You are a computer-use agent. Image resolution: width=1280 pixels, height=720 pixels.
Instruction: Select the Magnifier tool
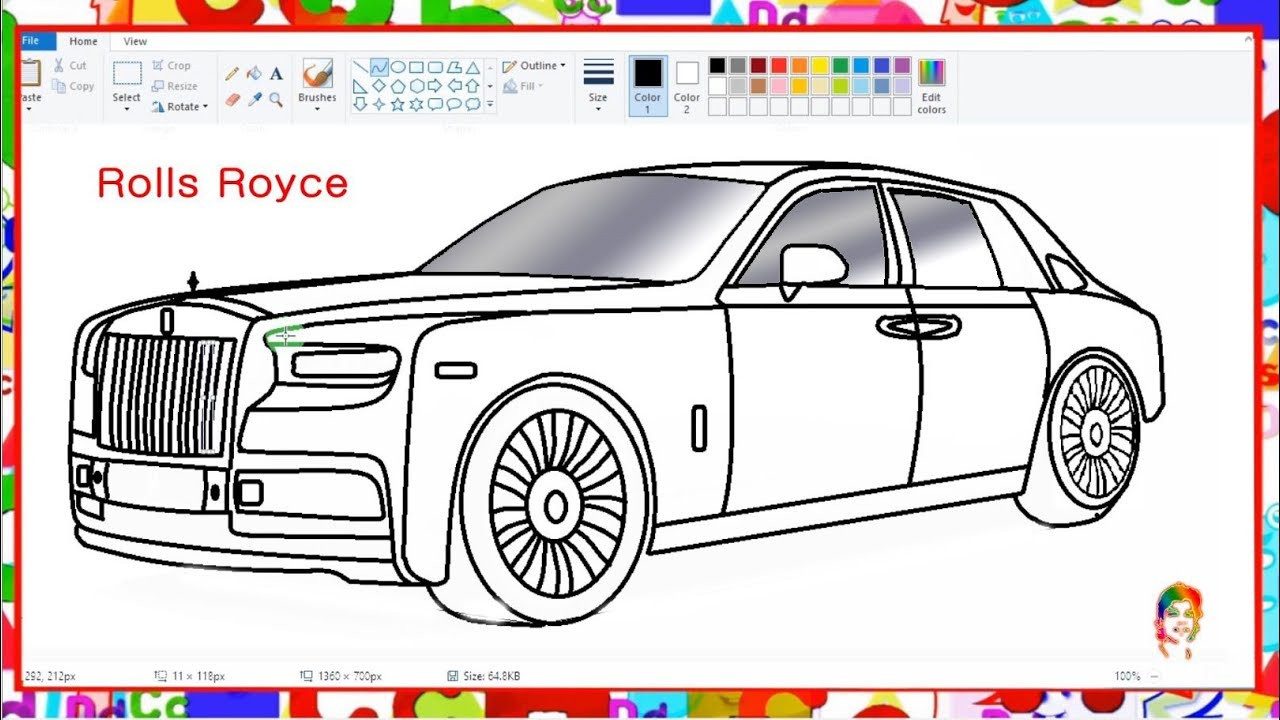pyautogui.click(x=276, y=100)
